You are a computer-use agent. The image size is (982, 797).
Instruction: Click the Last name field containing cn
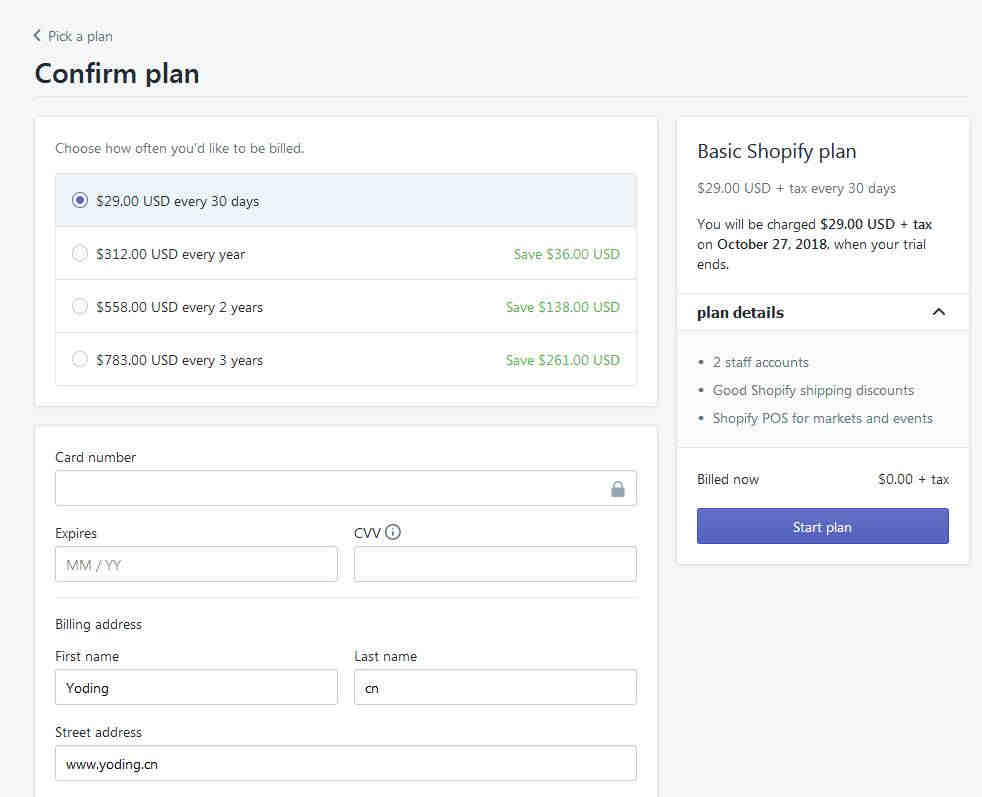tap(495, 687)
